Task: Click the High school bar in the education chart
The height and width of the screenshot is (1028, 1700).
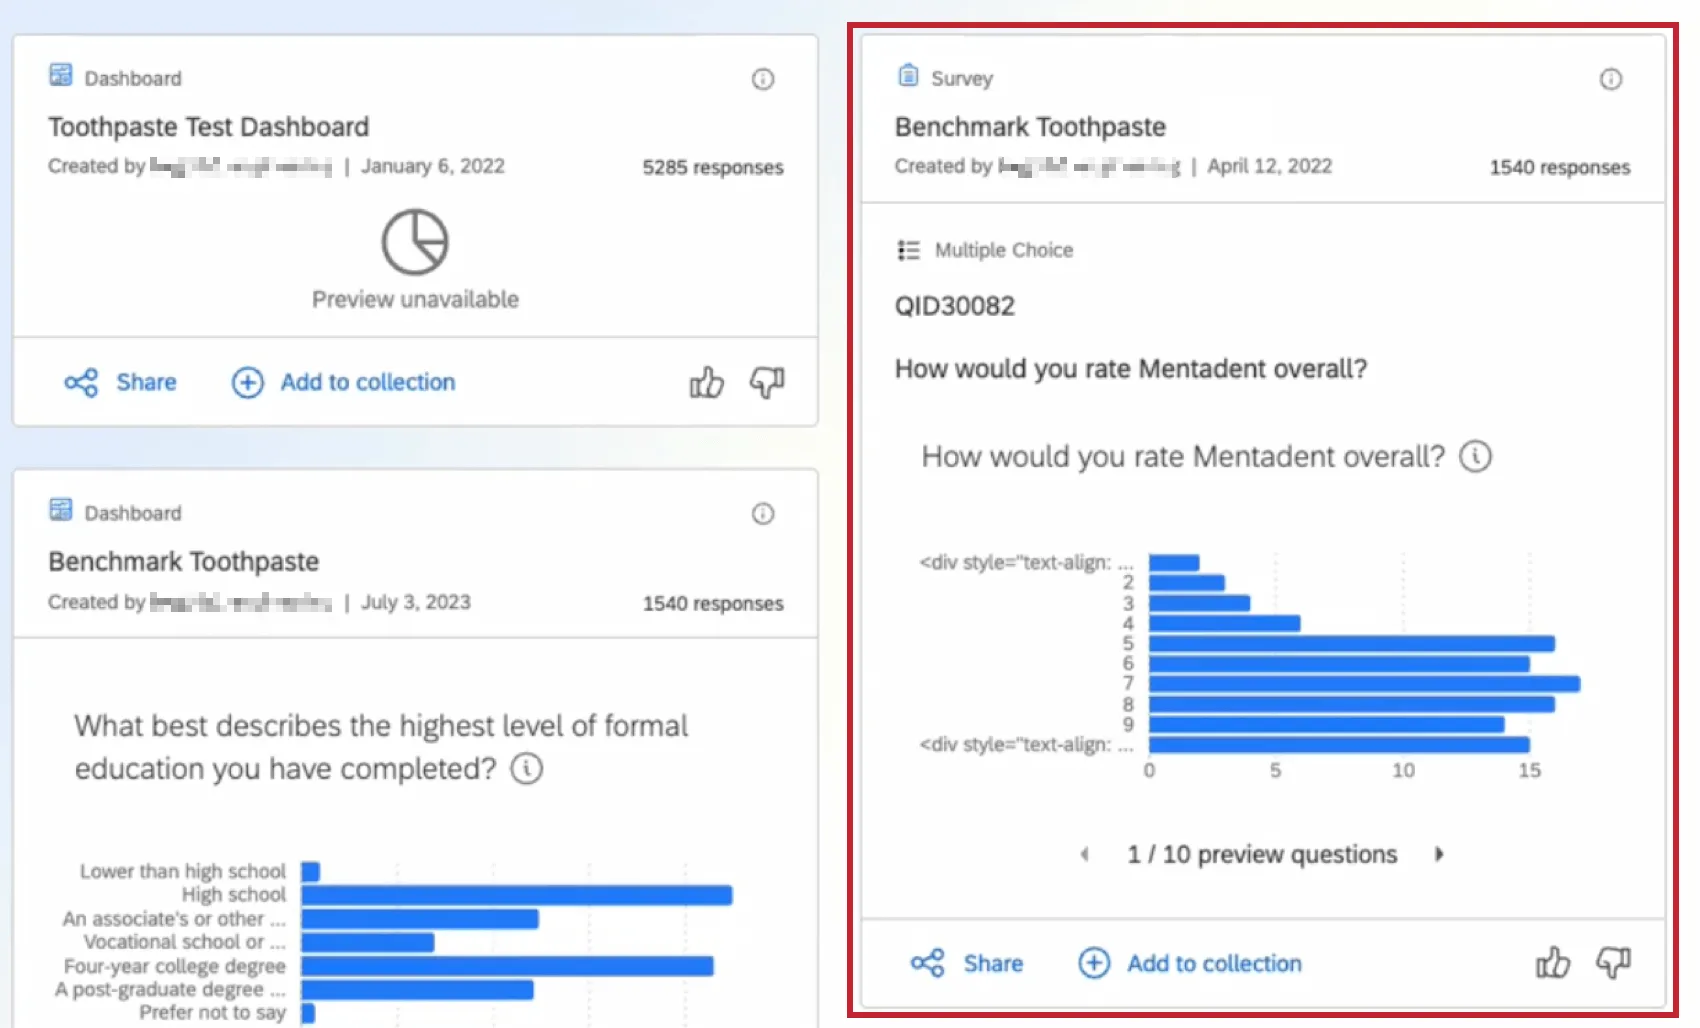Action: click(515, 894)
